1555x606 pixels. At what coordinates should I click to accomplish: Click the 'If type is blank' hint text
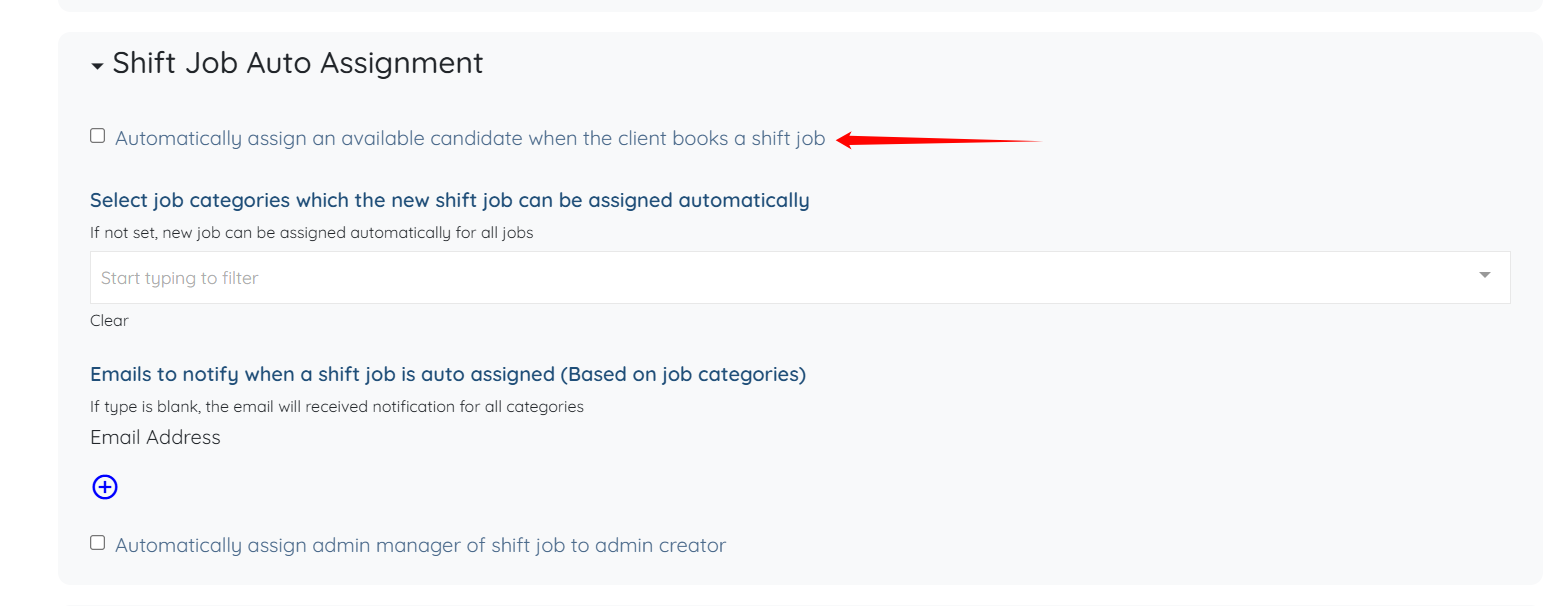click(336, 407)
